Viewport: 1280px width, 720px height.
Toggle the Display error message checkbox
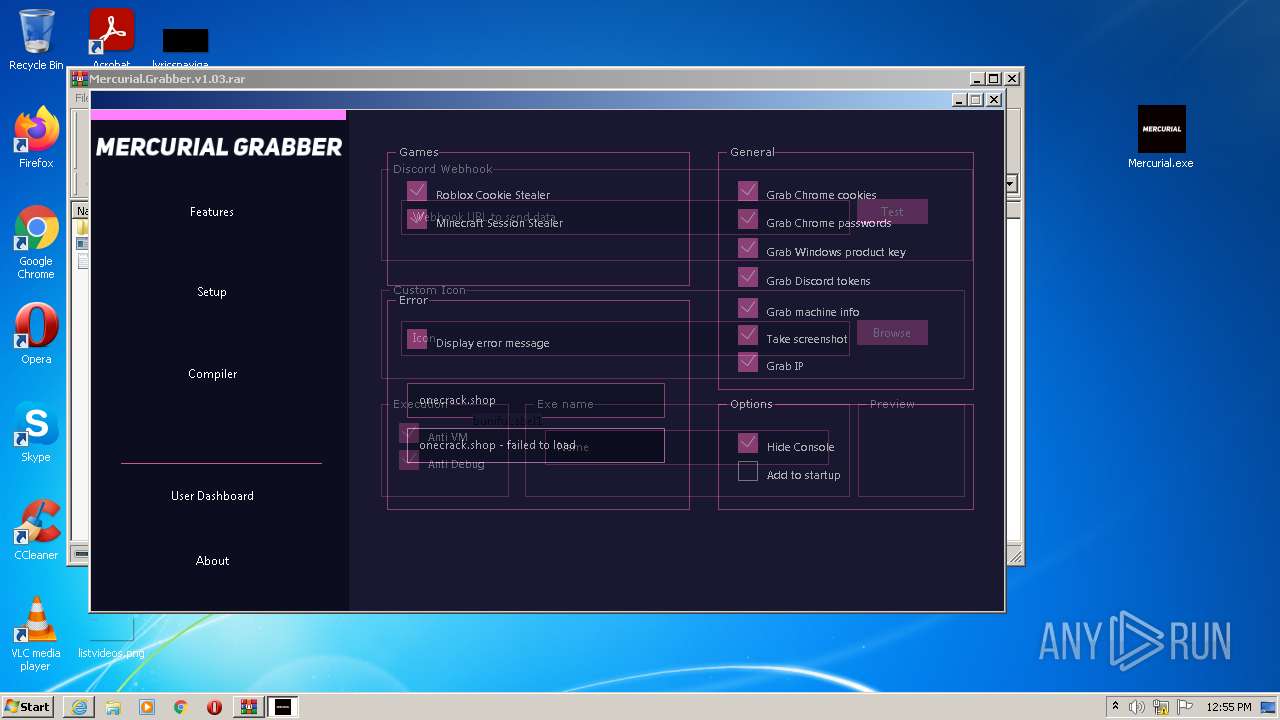(417, 339)
